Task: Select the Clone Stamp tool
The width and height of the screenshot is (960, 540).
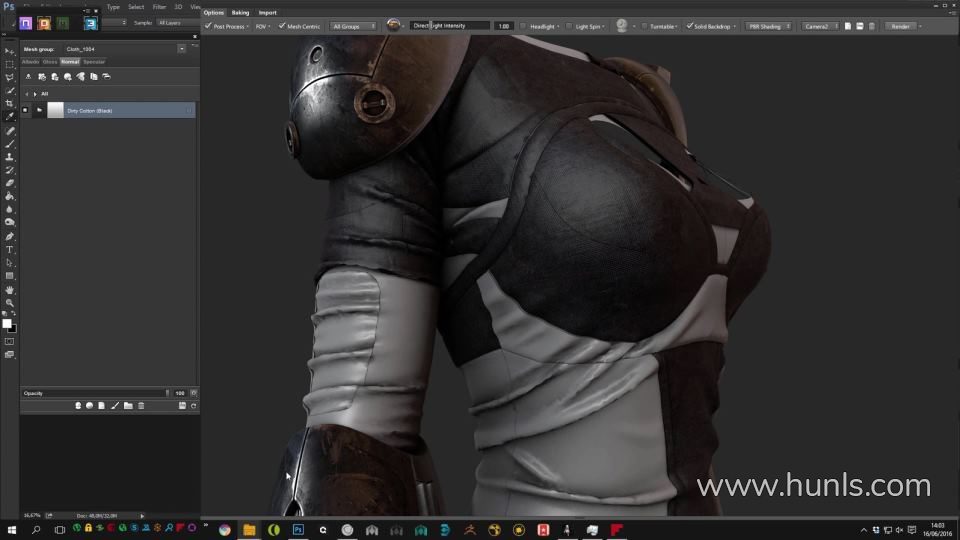Action: (x=9, y=157)
